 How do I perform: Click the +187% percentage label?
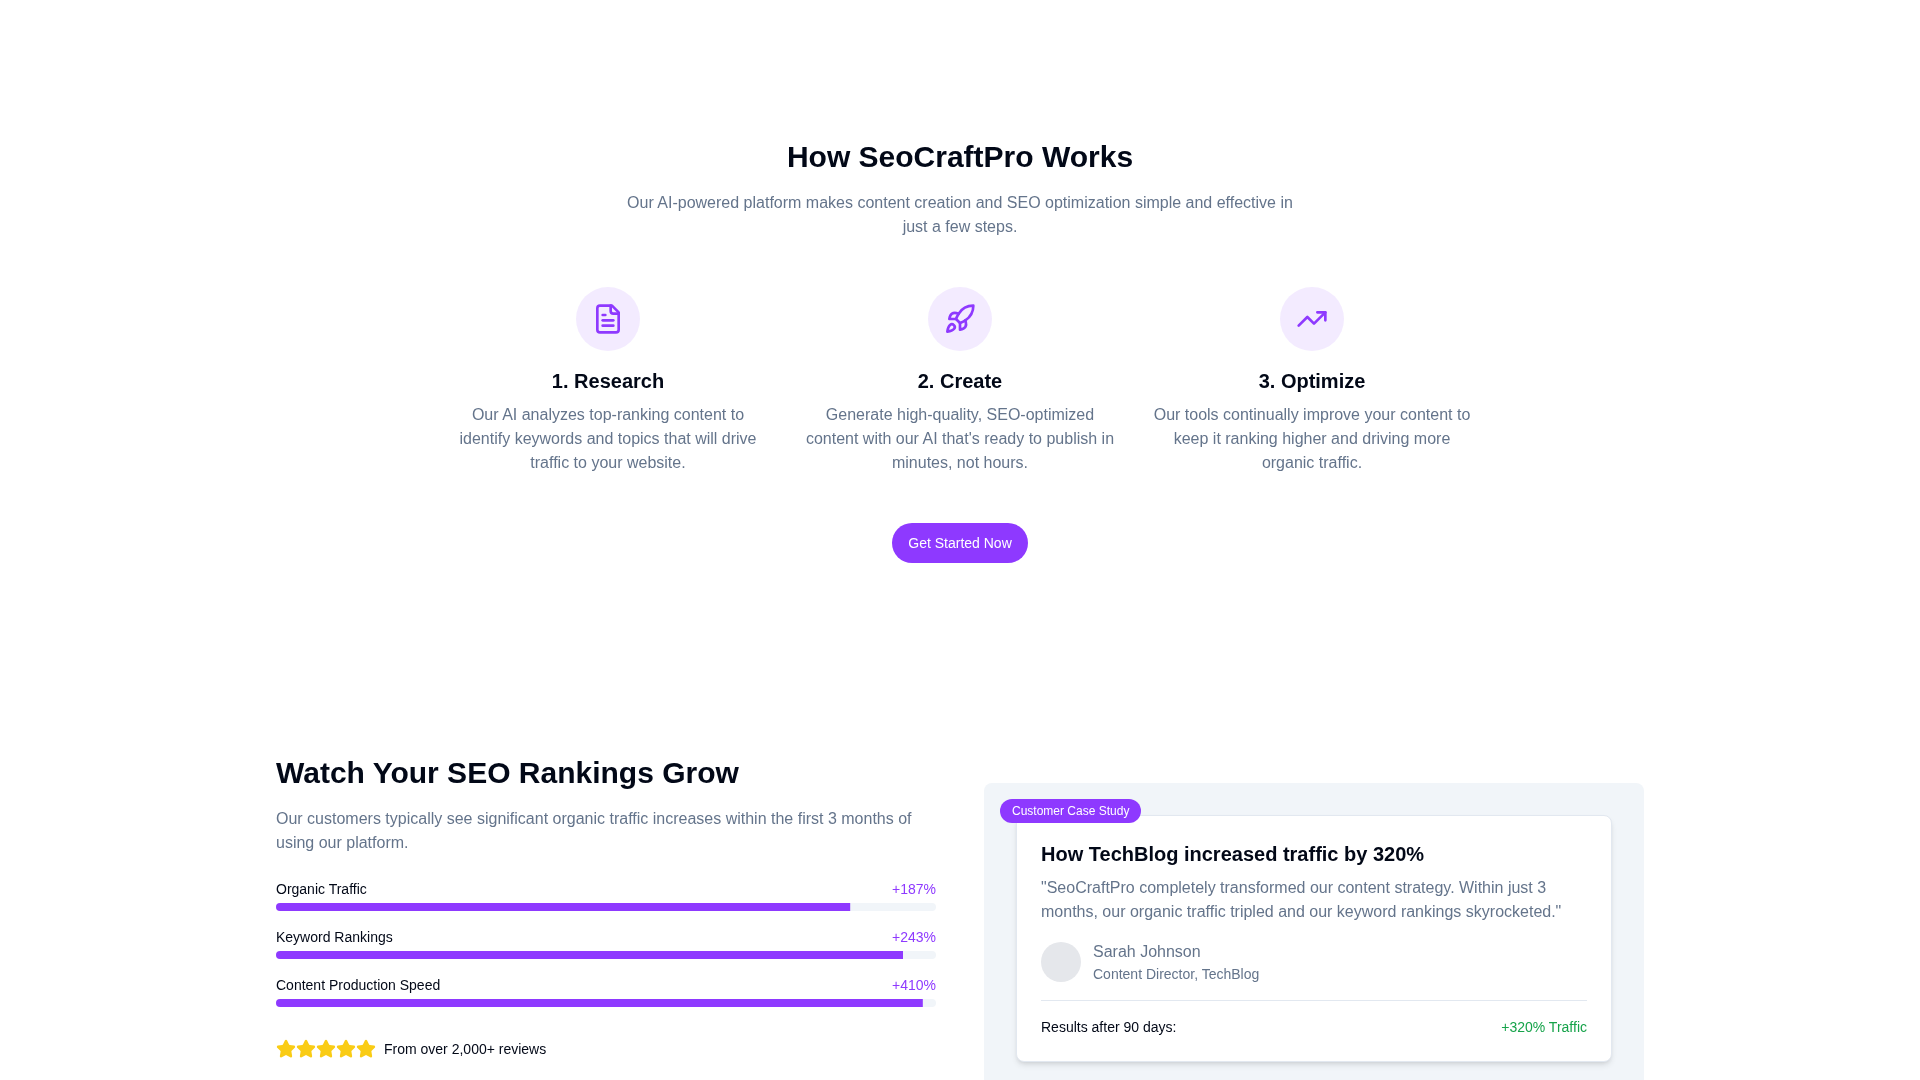coord(912,888)
